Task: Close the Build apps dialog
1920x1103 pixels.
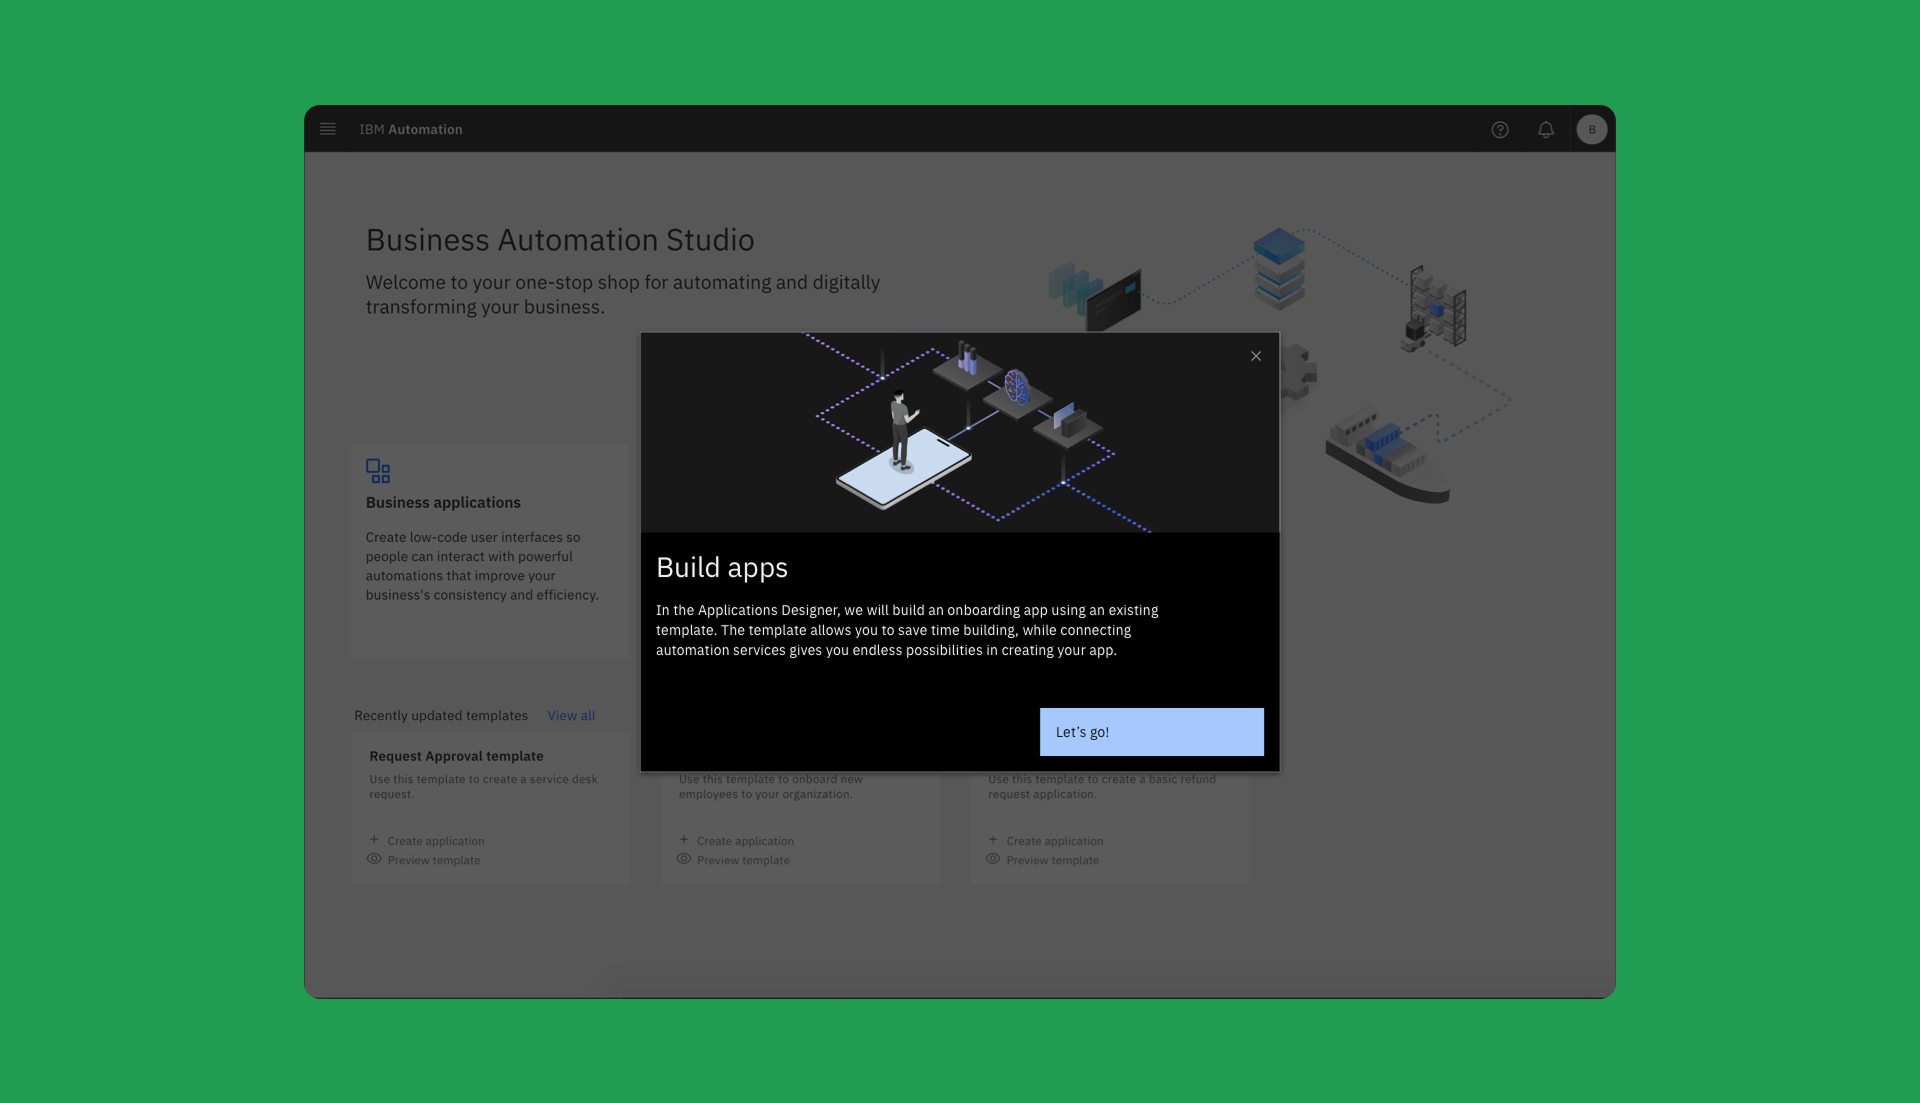Action: [x=1256, y=356]
